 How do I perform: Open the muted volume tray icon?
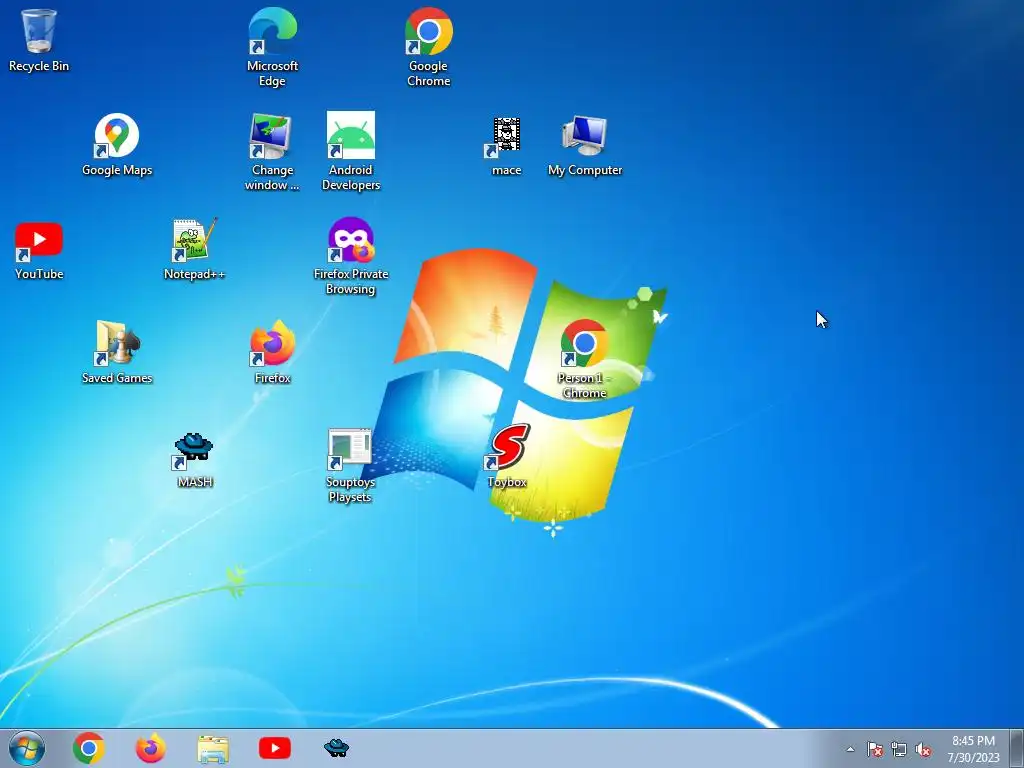pyautogui.click(x=923, y=749)
